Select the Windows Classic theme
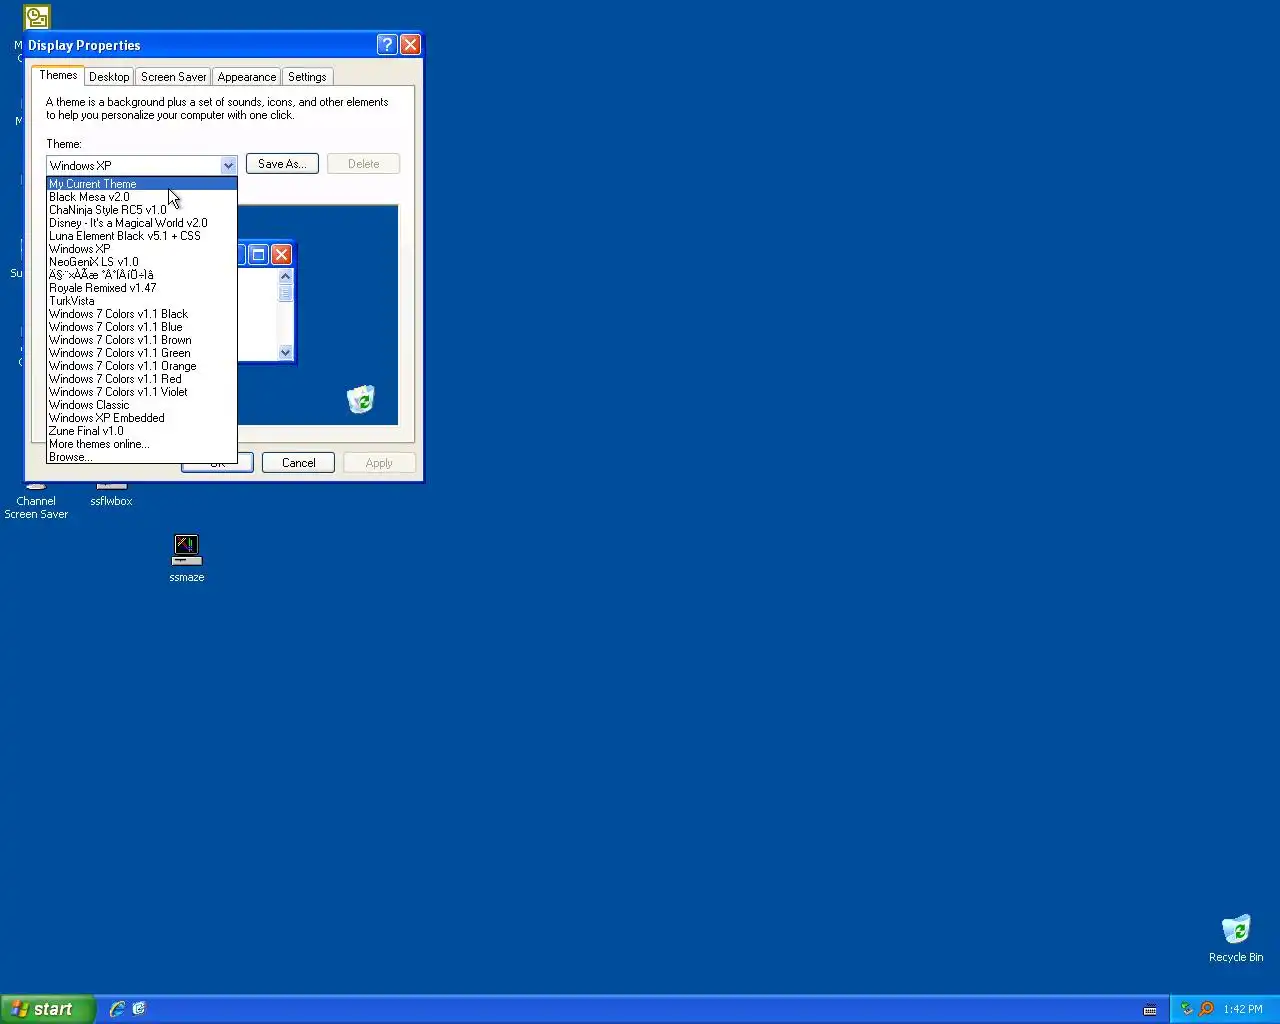 coord(141,405)
